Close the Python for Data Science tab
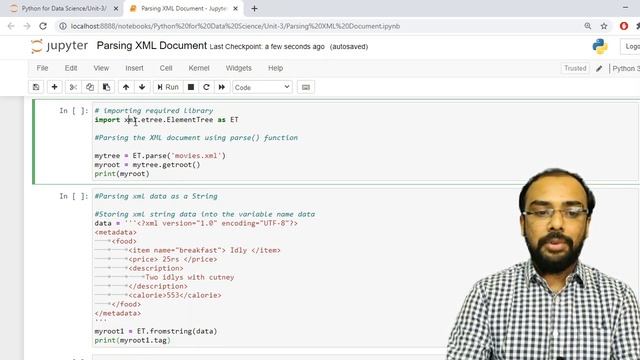 click(x=116, y=9)
